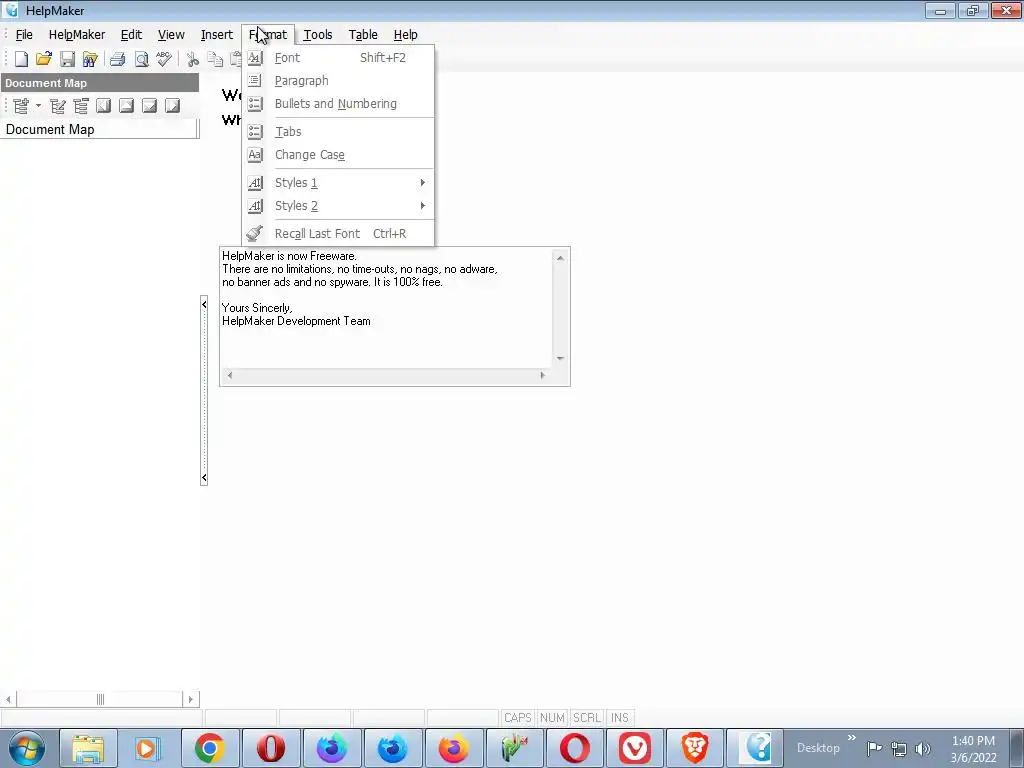Click the INS status bar indicator
Screen dimensions: 1024x768
[620, 718]
